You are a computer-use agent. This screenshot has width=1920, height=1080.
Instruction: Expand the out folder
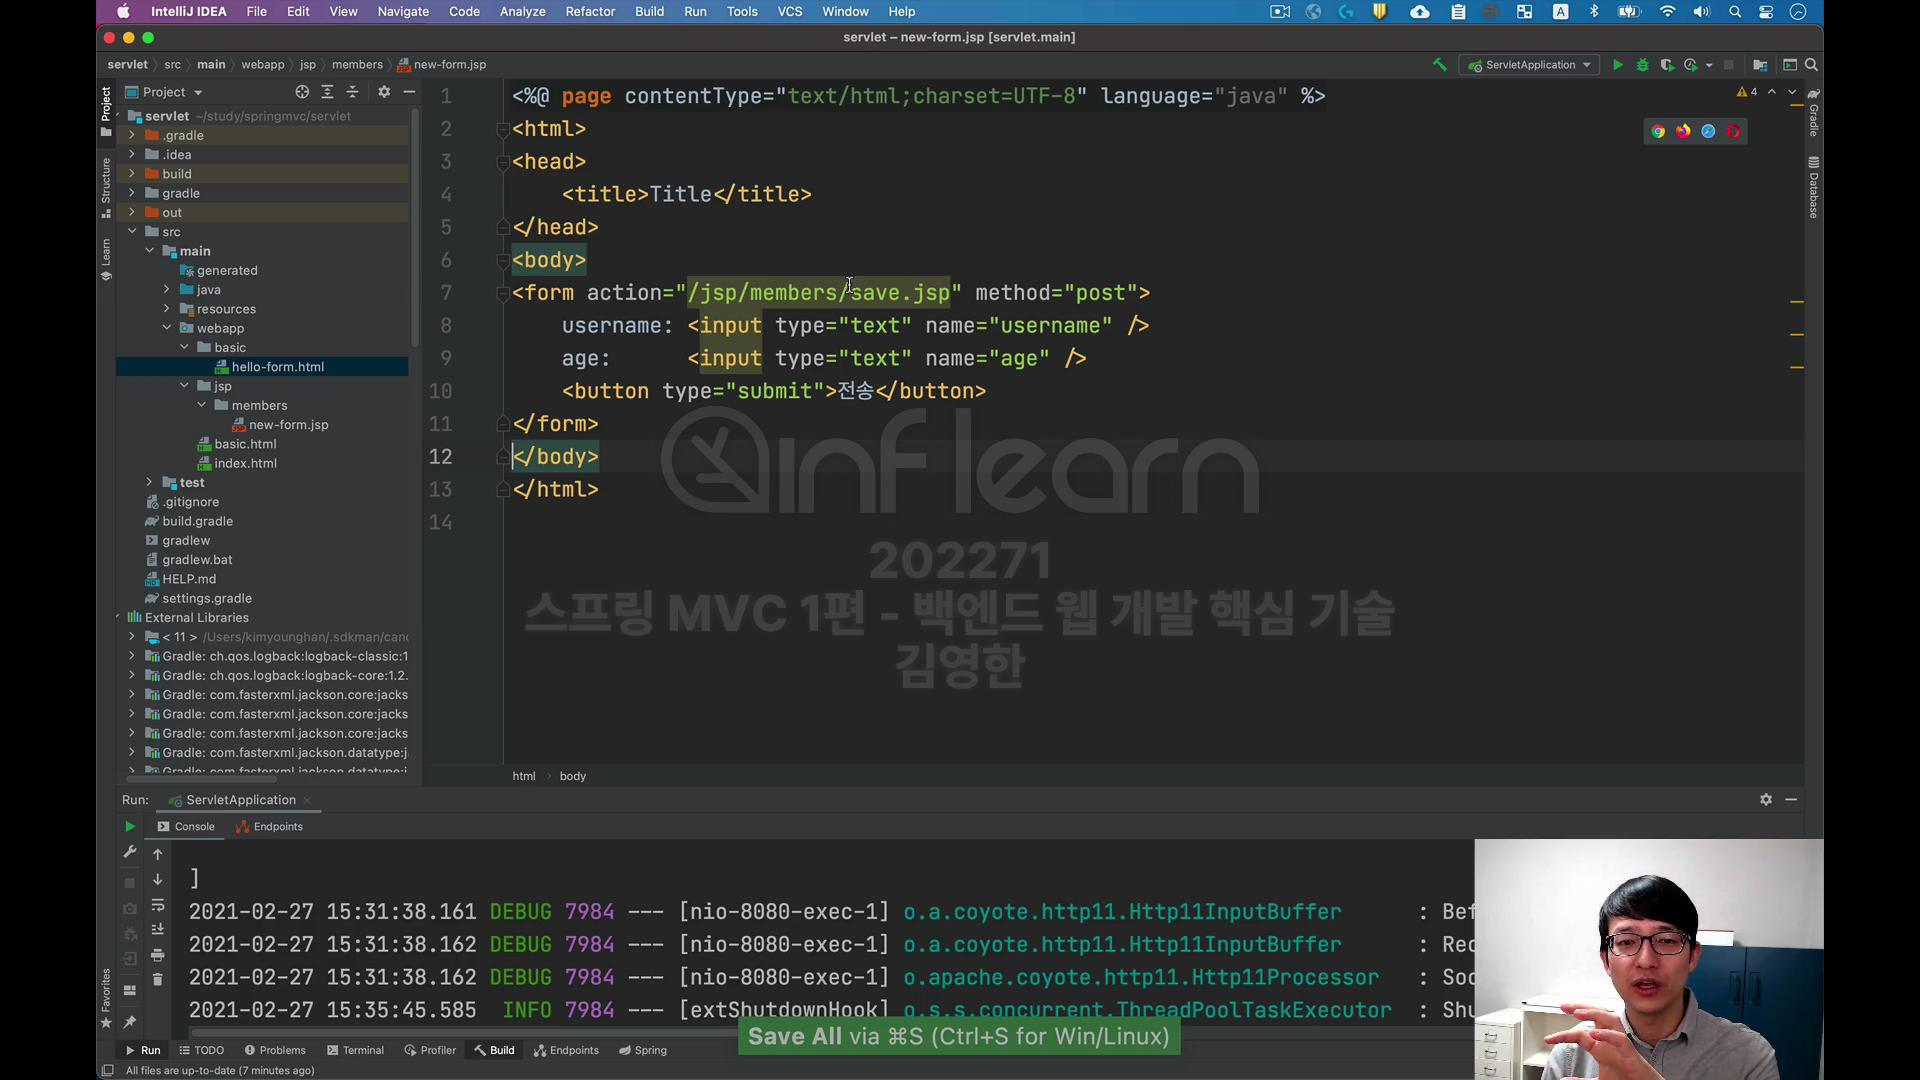point(131,212)
